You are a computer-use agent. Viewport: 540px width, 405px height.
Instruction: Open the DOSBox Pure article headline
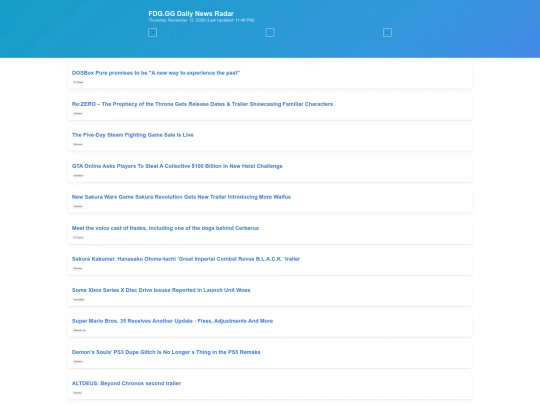(x=156, y=73)
